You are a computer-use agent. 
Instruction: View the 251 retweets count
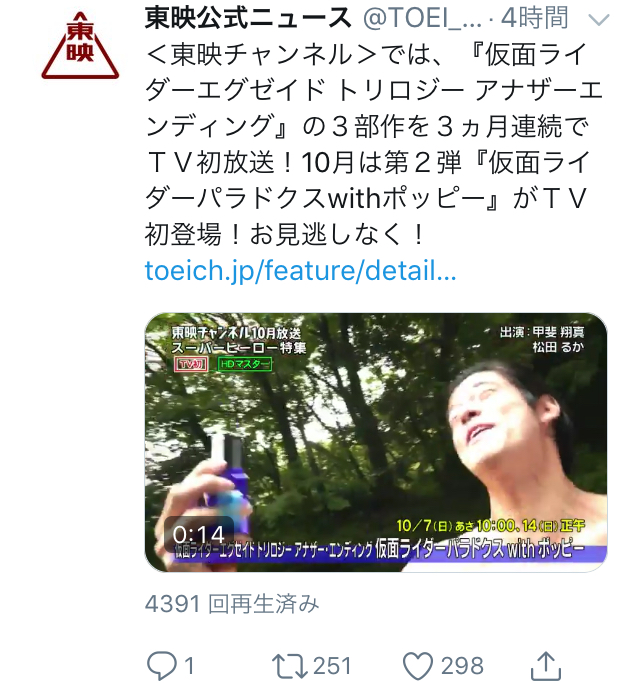click(332, 666)
